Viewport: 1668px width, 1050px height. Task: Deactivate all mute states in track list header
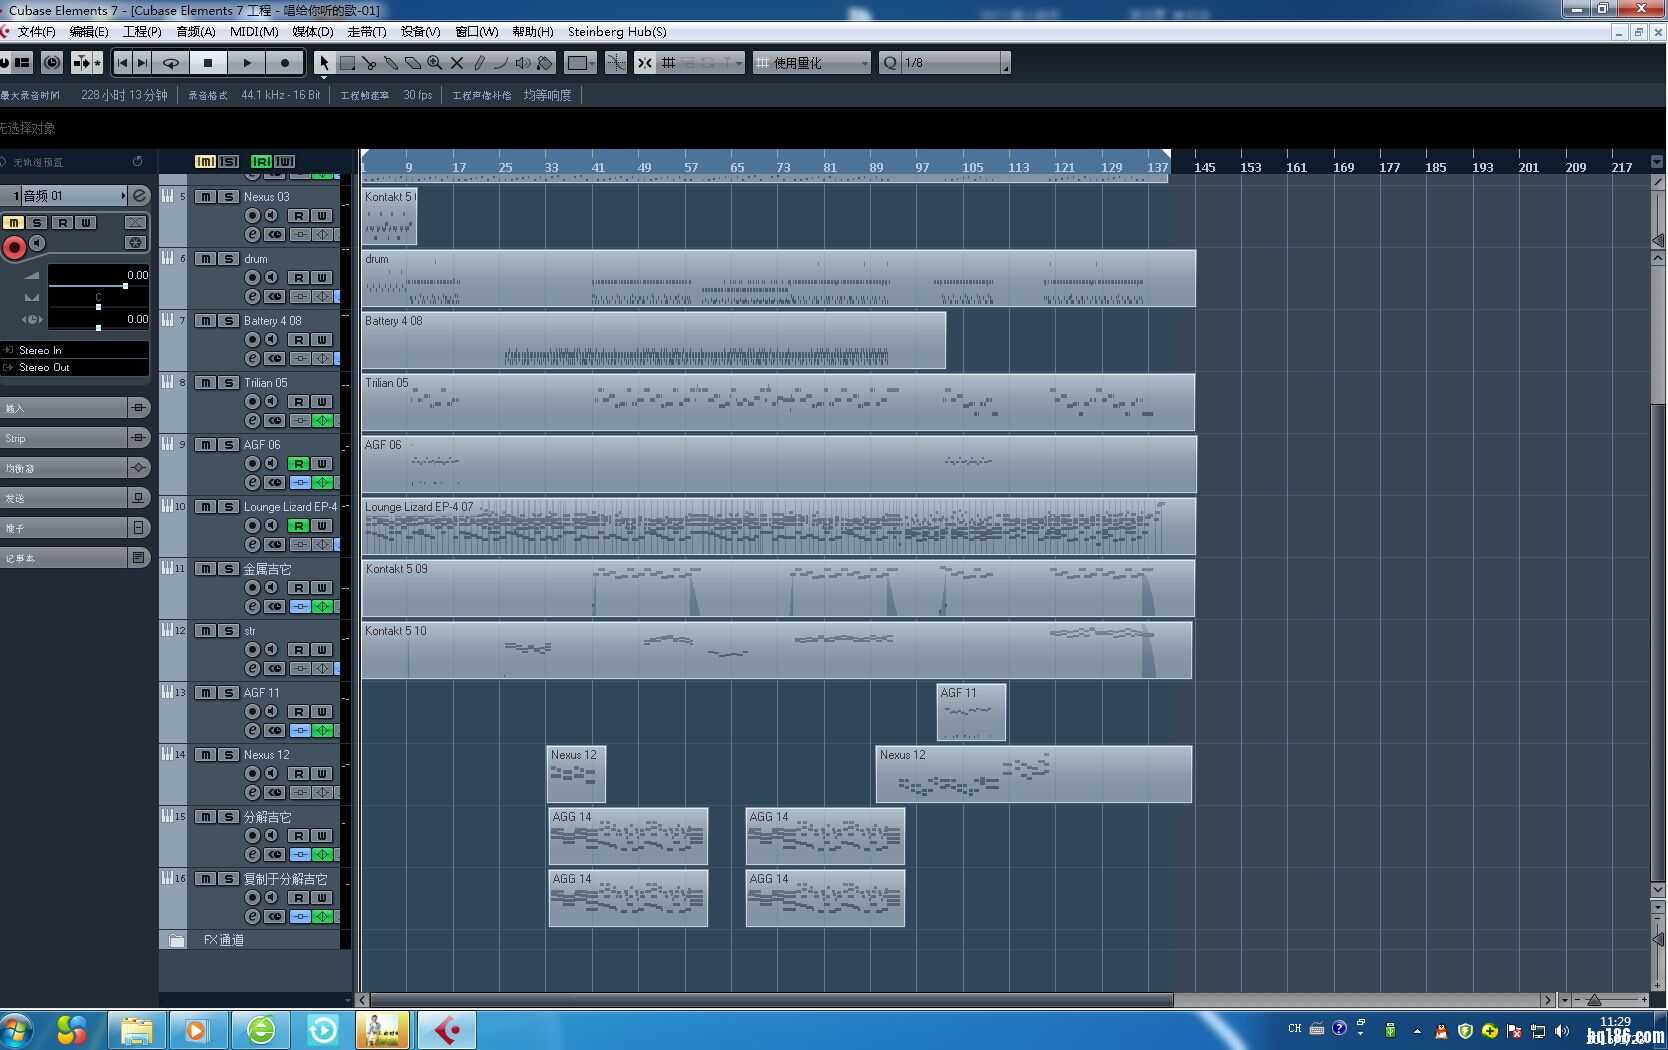(205, 161)
